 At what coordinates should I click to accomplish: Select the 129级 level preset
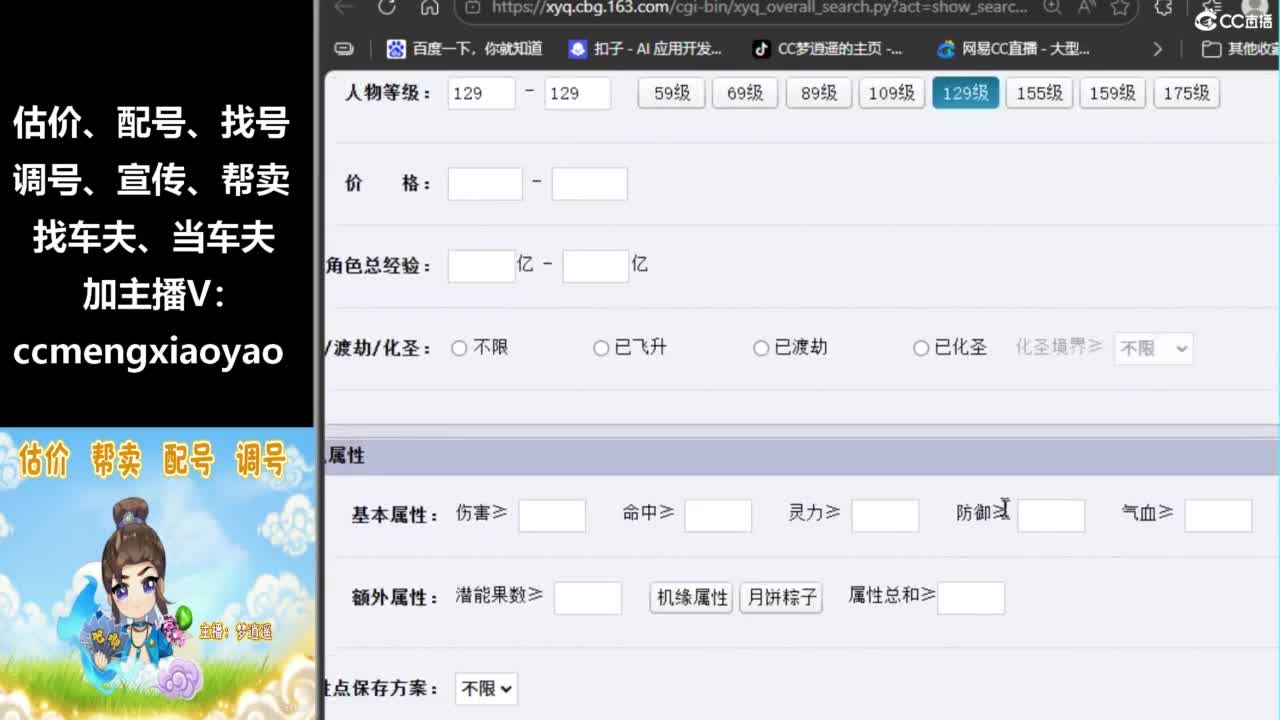[x=965, y=93]
